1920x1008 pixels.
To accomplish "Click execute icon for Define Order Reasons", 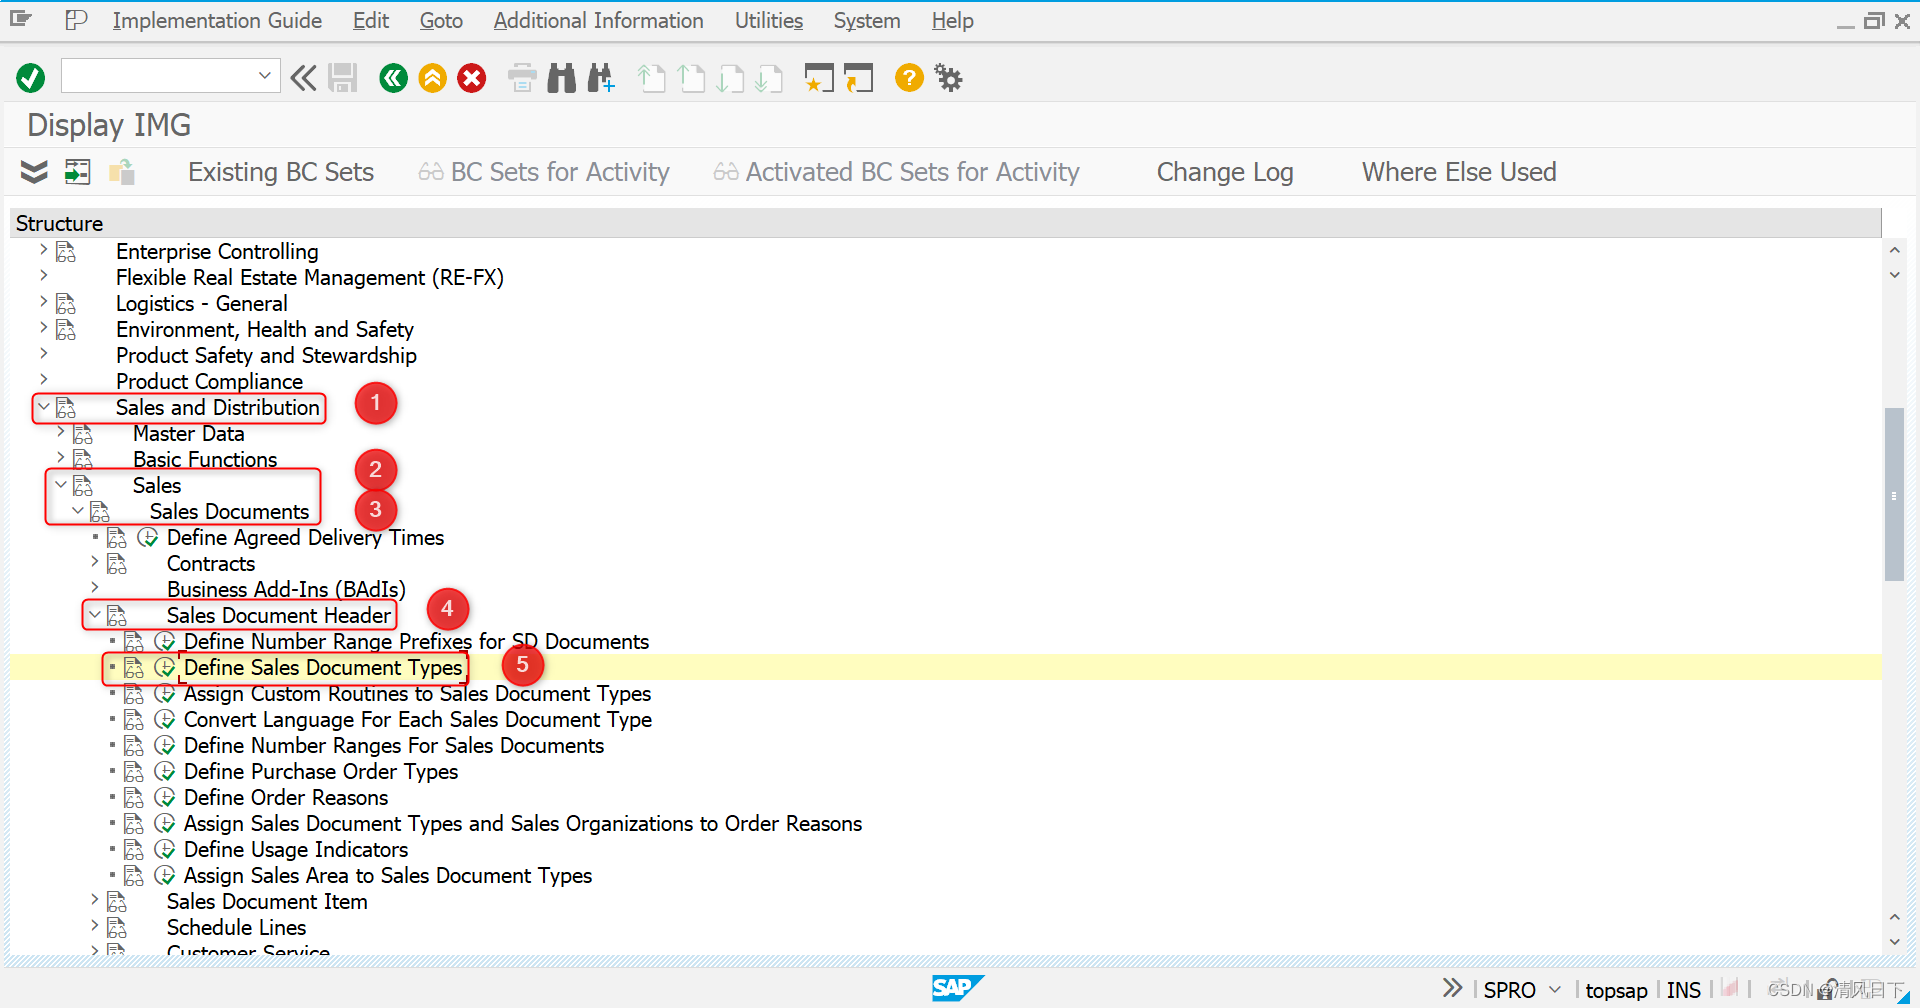I will click(x=165, y=797).
